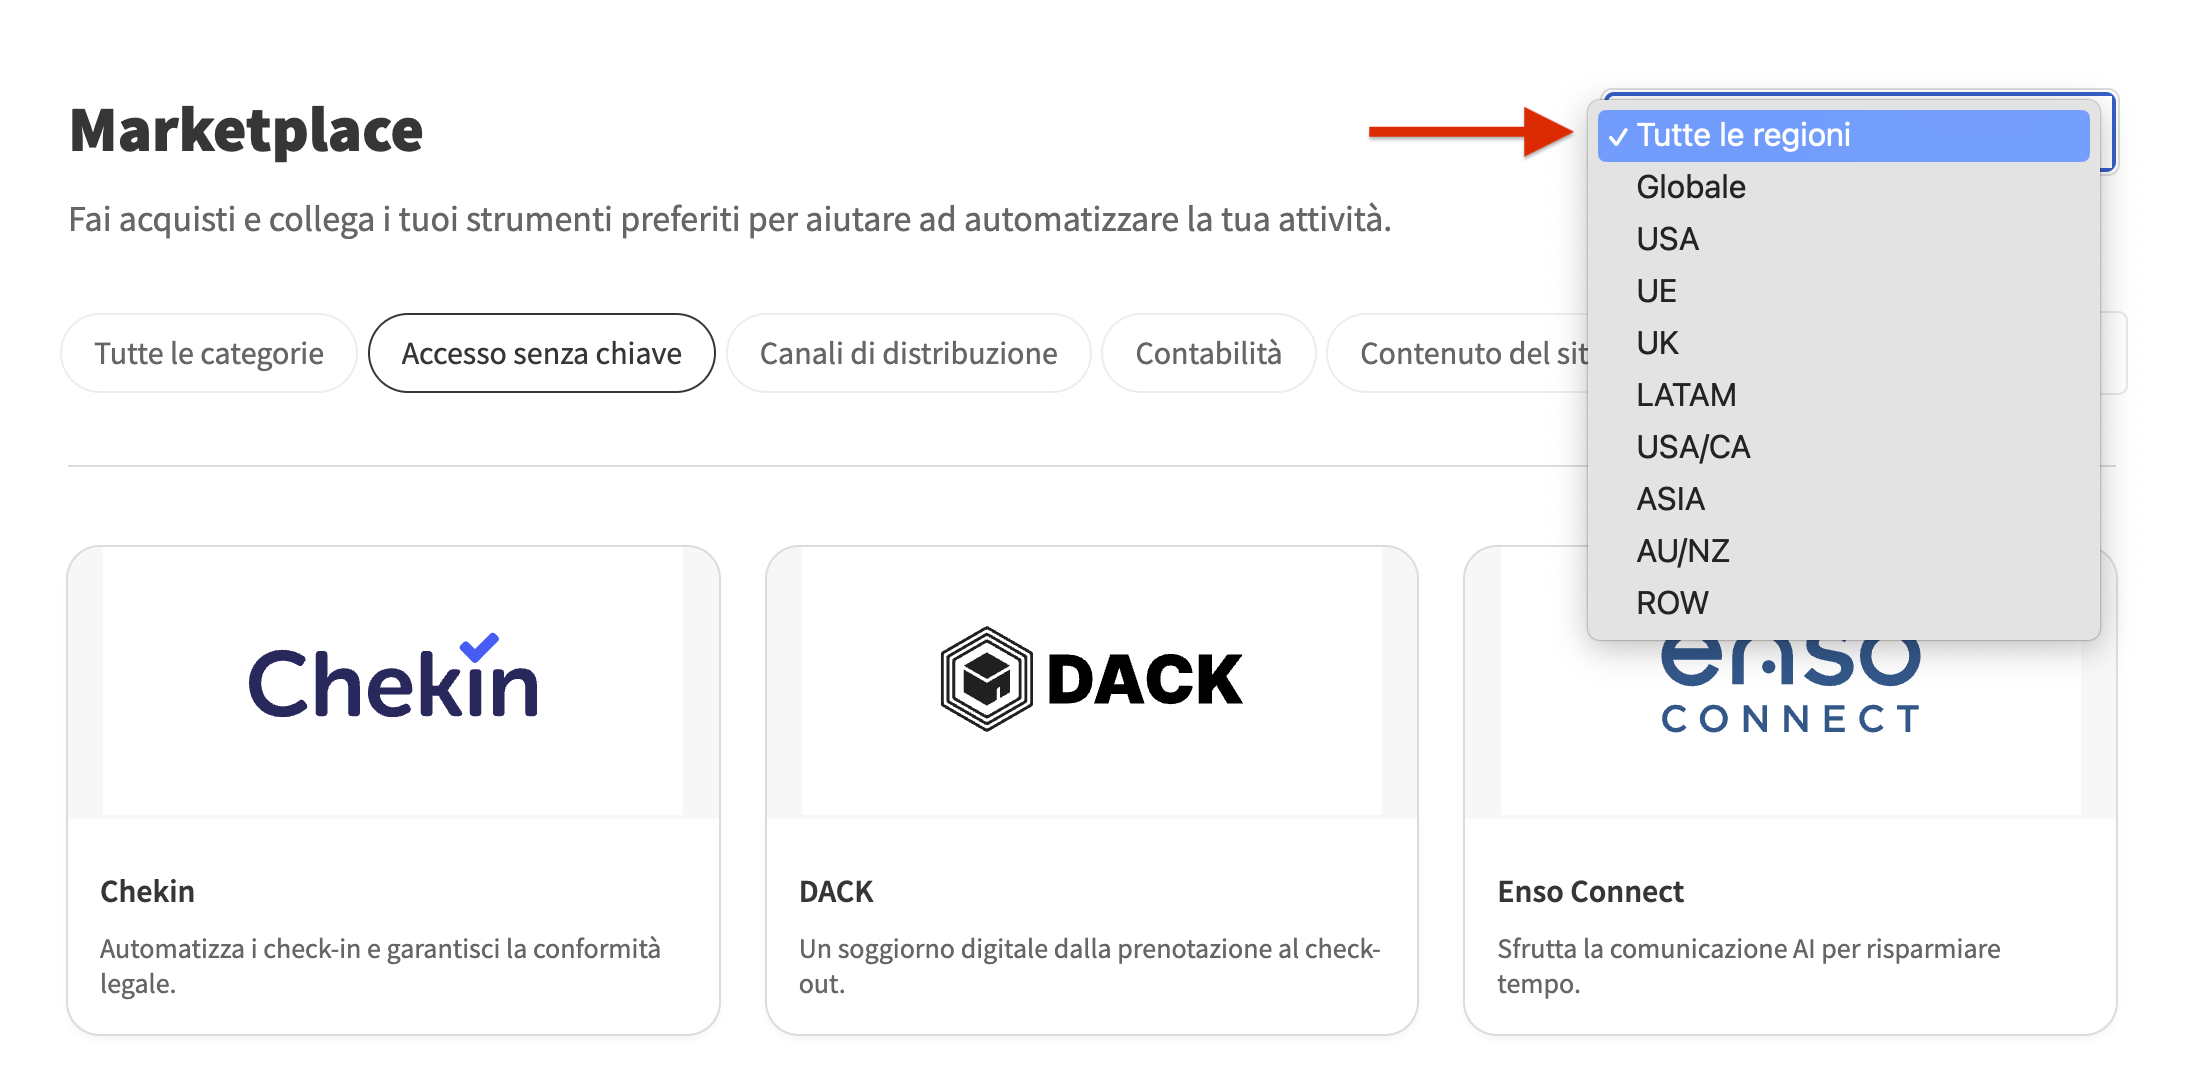Choose AU/NZ region option
The width and height of the screenshot is (2198, 1076).
pos(1682,551)
